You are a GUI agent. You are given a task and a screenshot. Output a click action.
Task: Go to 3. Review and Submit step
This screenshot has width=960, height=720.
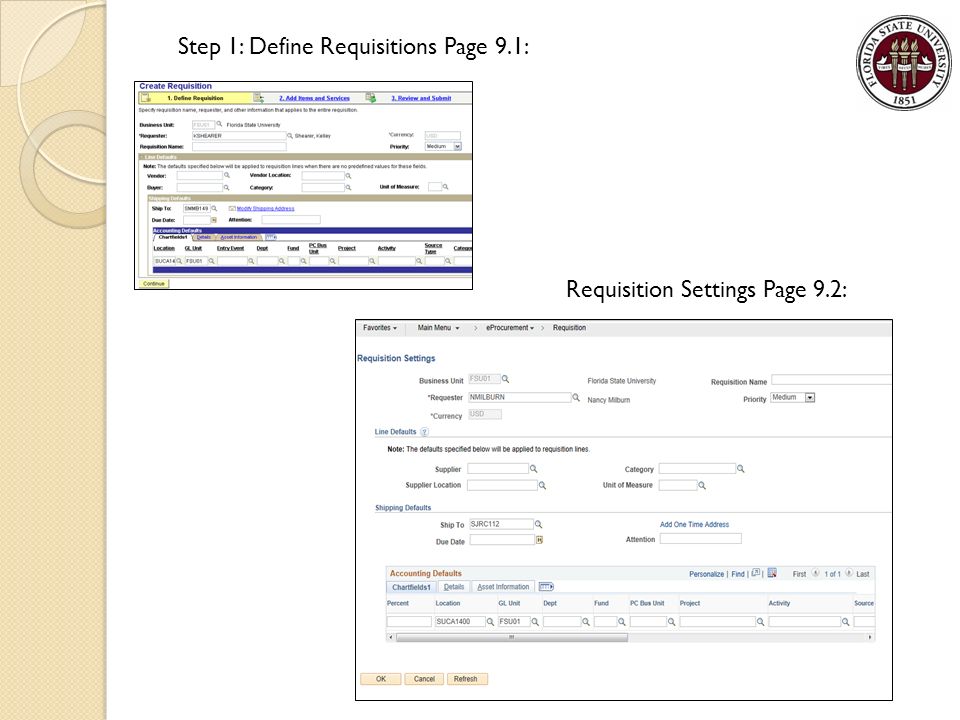[421, 98]
